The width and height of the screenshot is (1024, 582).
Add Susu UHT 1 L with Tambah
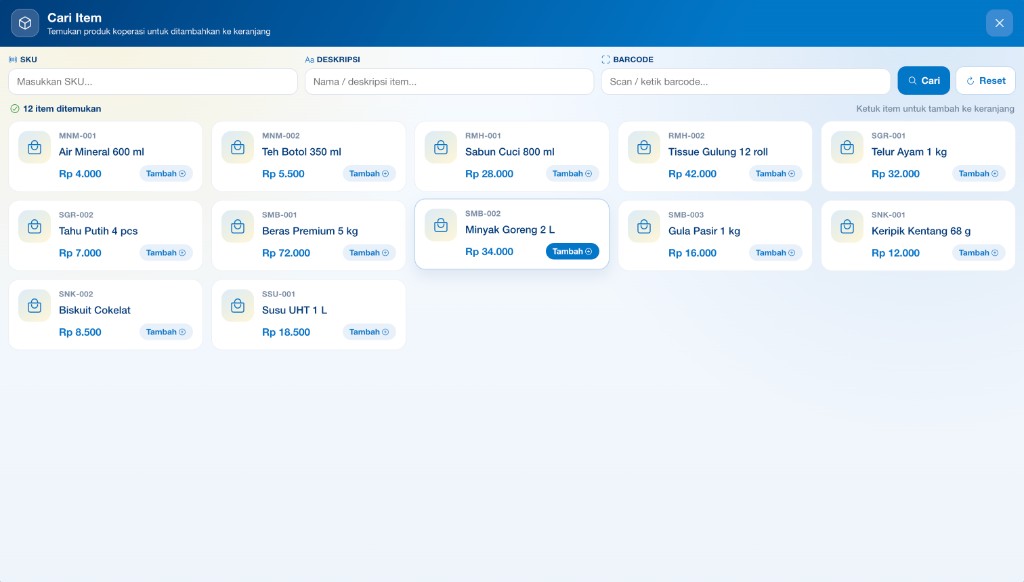pyautogui.click(x=369, y=332)
